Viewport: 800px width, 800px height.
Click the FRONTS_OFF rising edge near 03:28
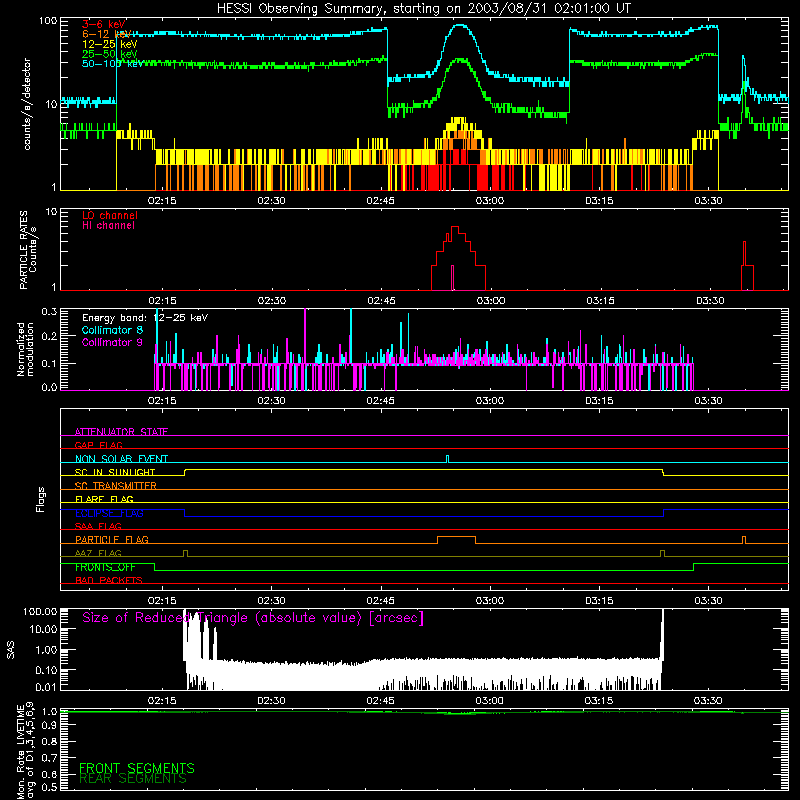click(693, 567)
